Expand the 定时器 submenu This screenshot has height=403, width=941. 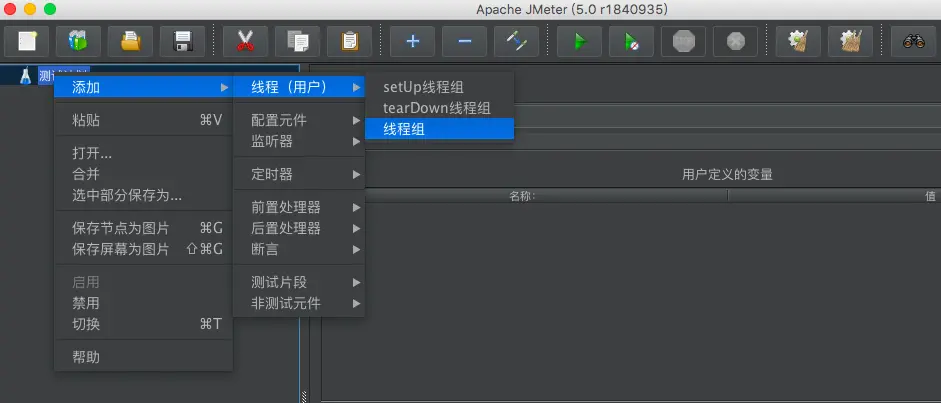(299, 175)
